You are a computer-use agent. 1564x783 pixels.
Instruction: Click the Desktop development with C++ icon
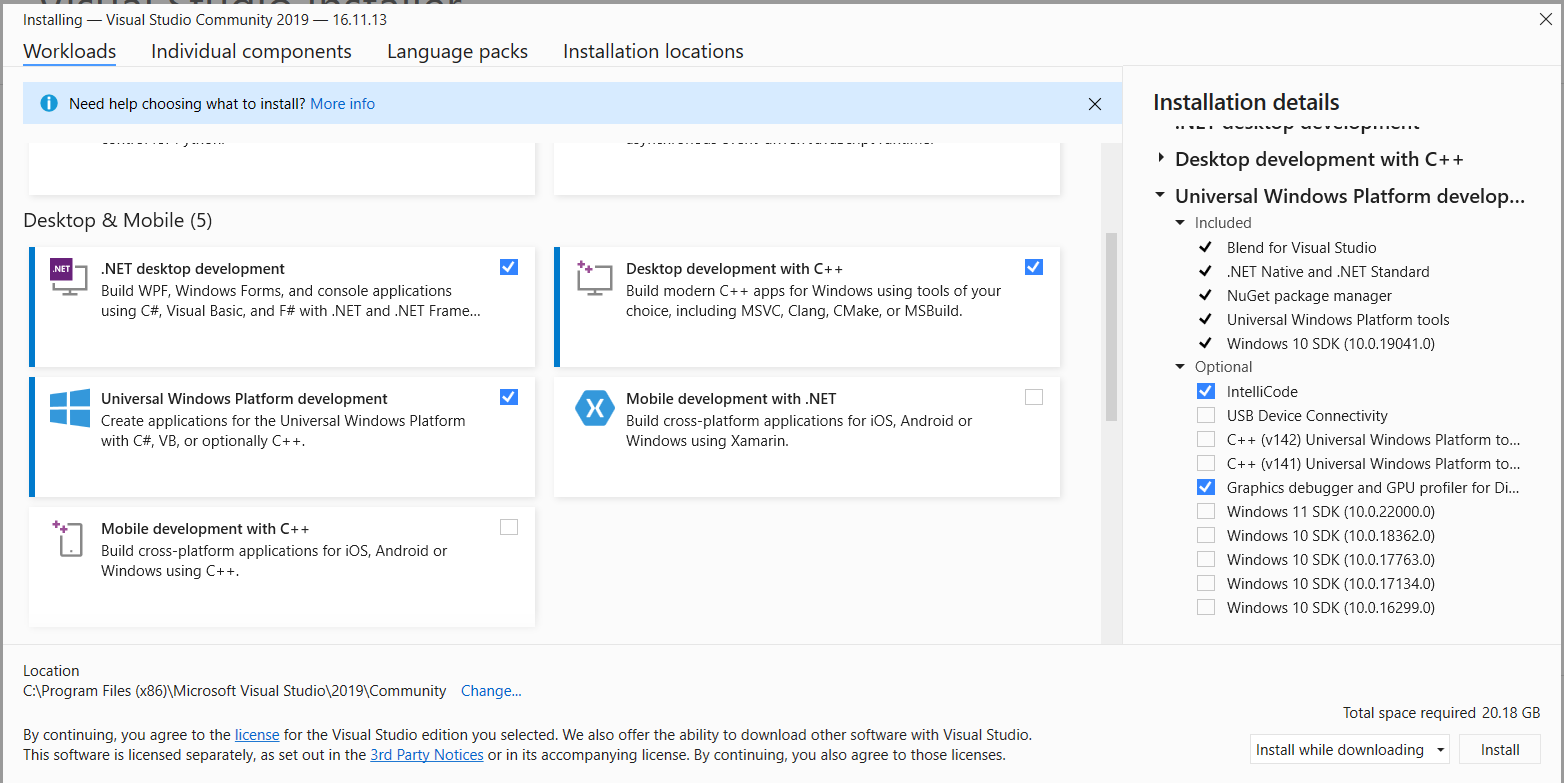click(594, 277)
